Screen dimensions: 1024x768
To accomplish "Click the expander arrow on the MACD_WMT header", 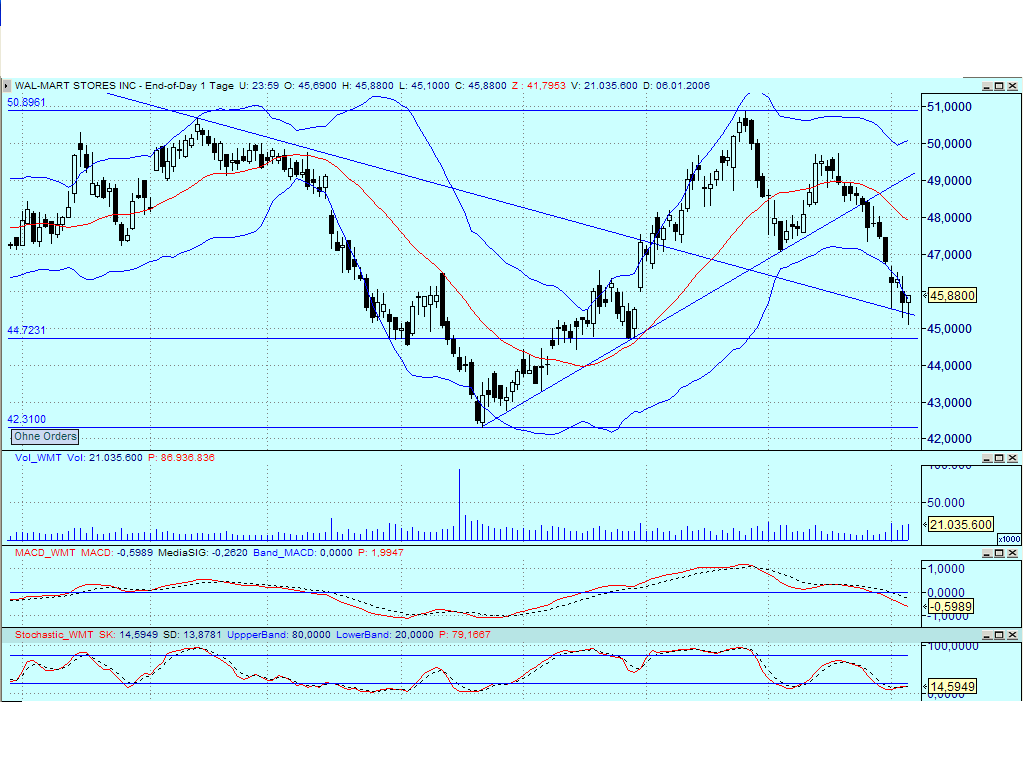I will pos(7,552).
